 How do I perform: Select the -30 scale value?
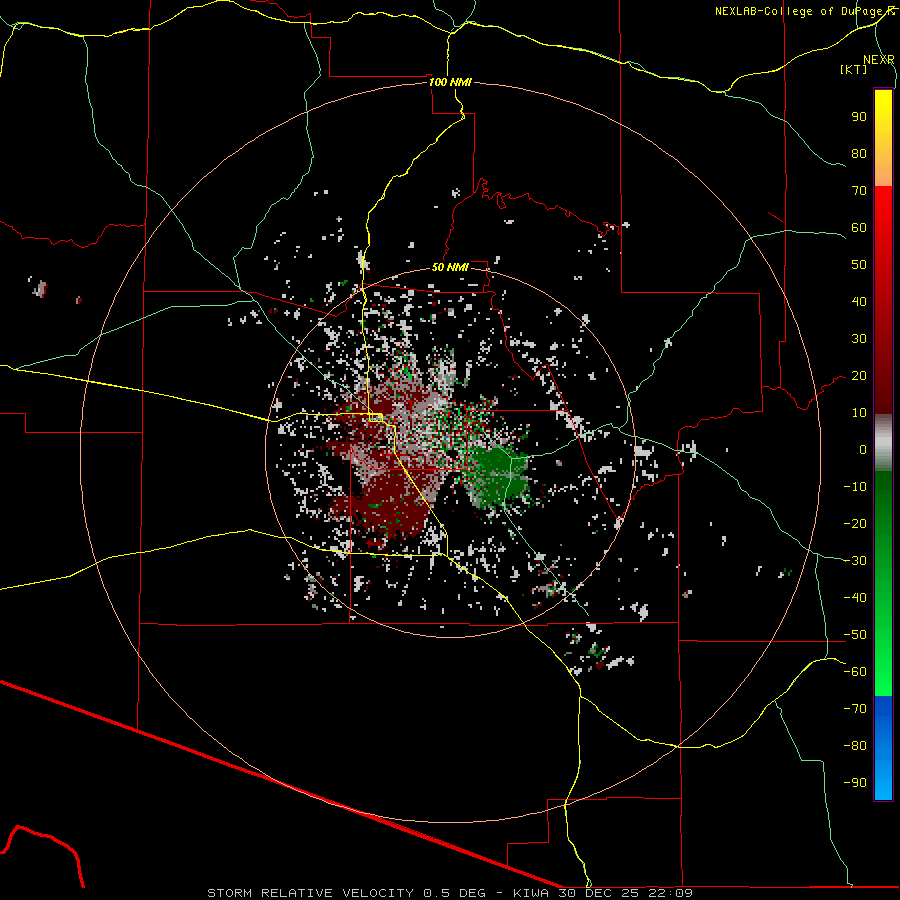click(x=855, y=561)
